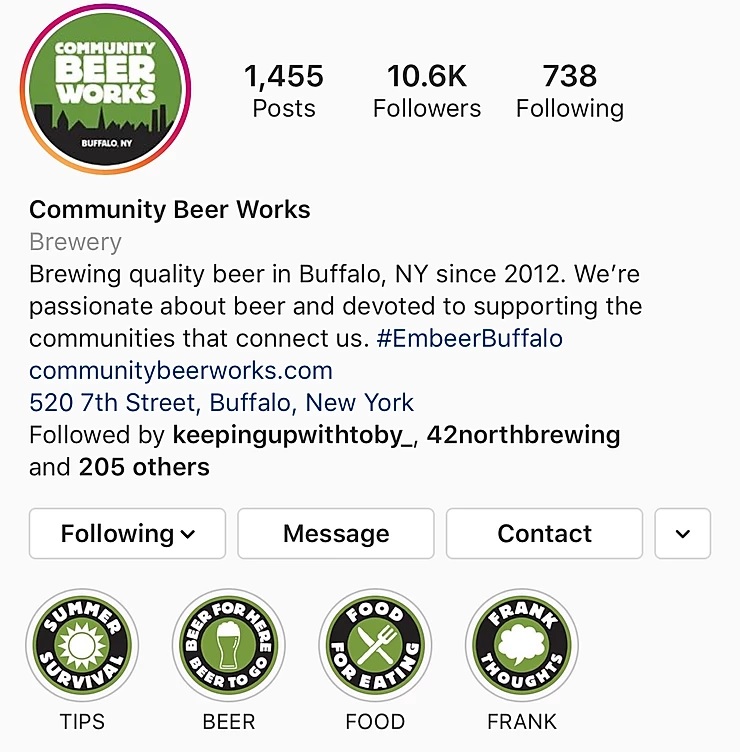
Task: Open the 738 Following list
Action: [x=570, y=91]
